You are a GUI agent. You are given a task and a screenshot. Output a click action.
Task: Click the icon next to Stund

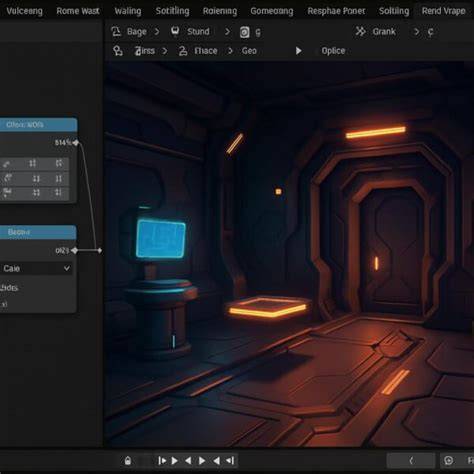(x=175, y=31)
